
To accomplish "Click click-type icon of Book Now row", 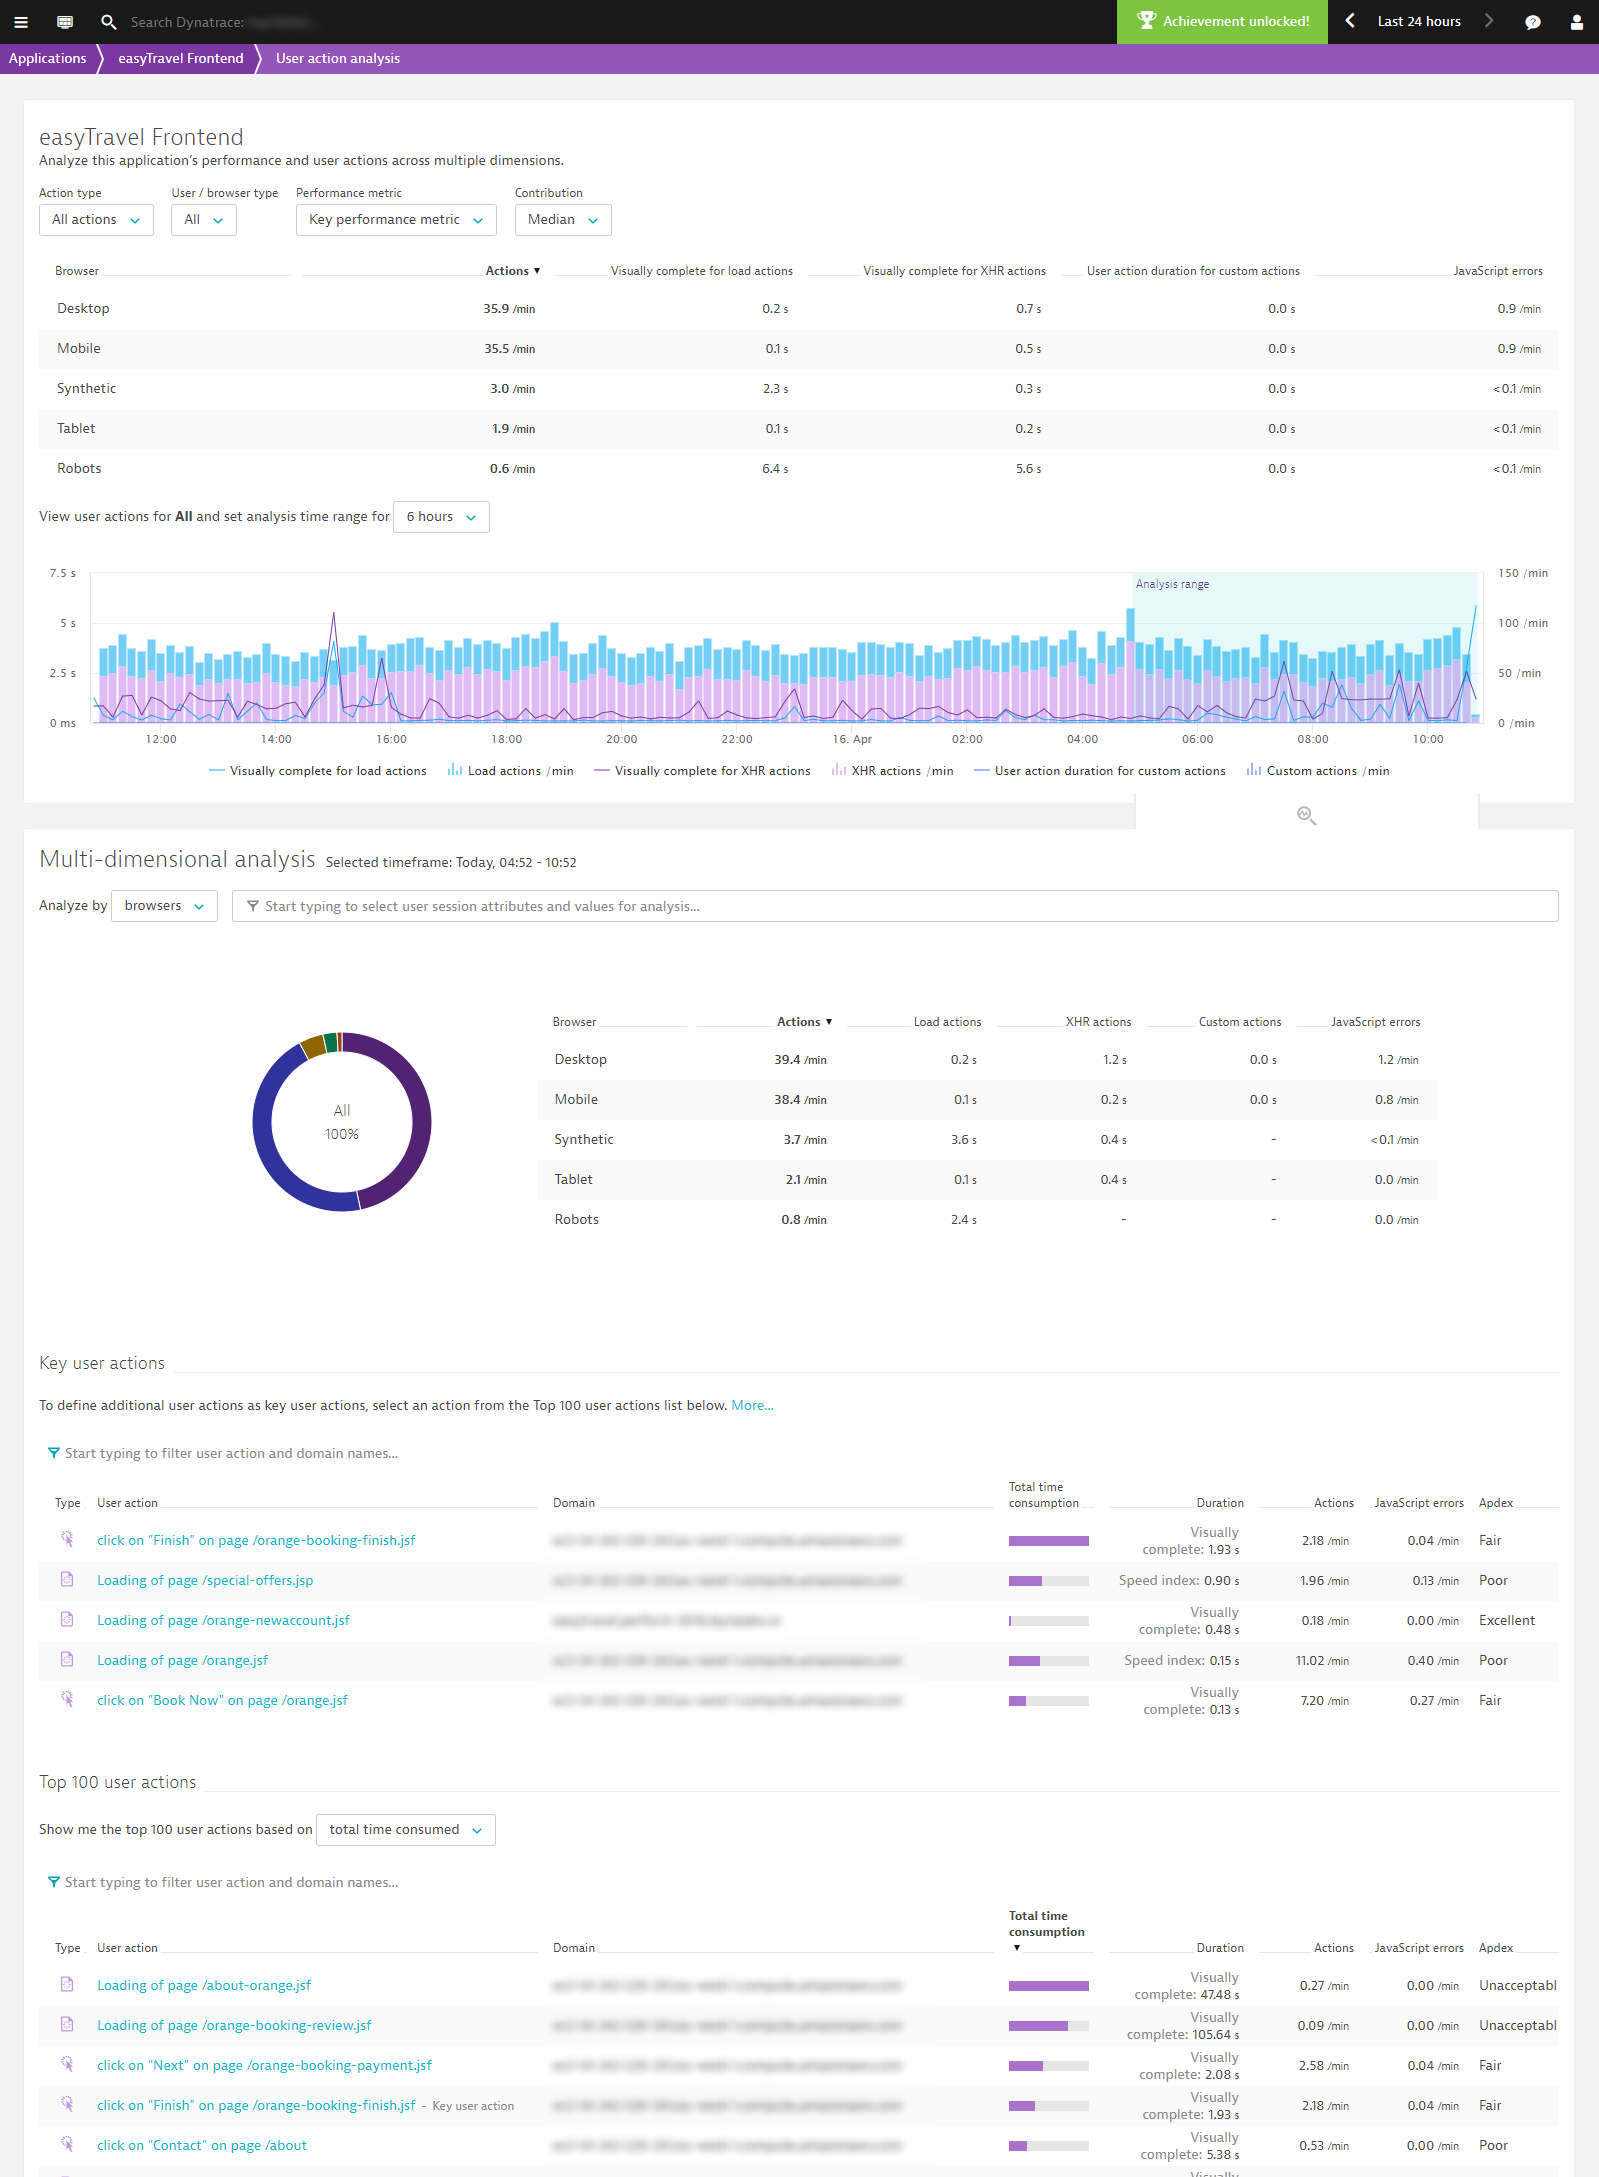I will tap(67, 1699).
